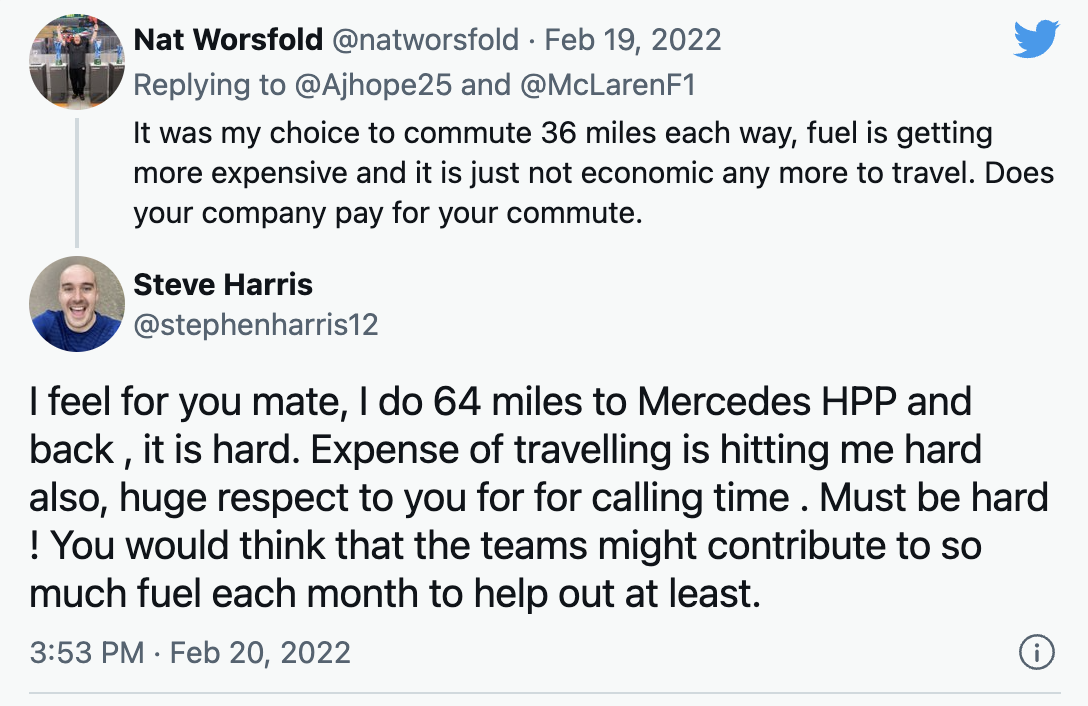Click the Twitter bird logo

1035,39
